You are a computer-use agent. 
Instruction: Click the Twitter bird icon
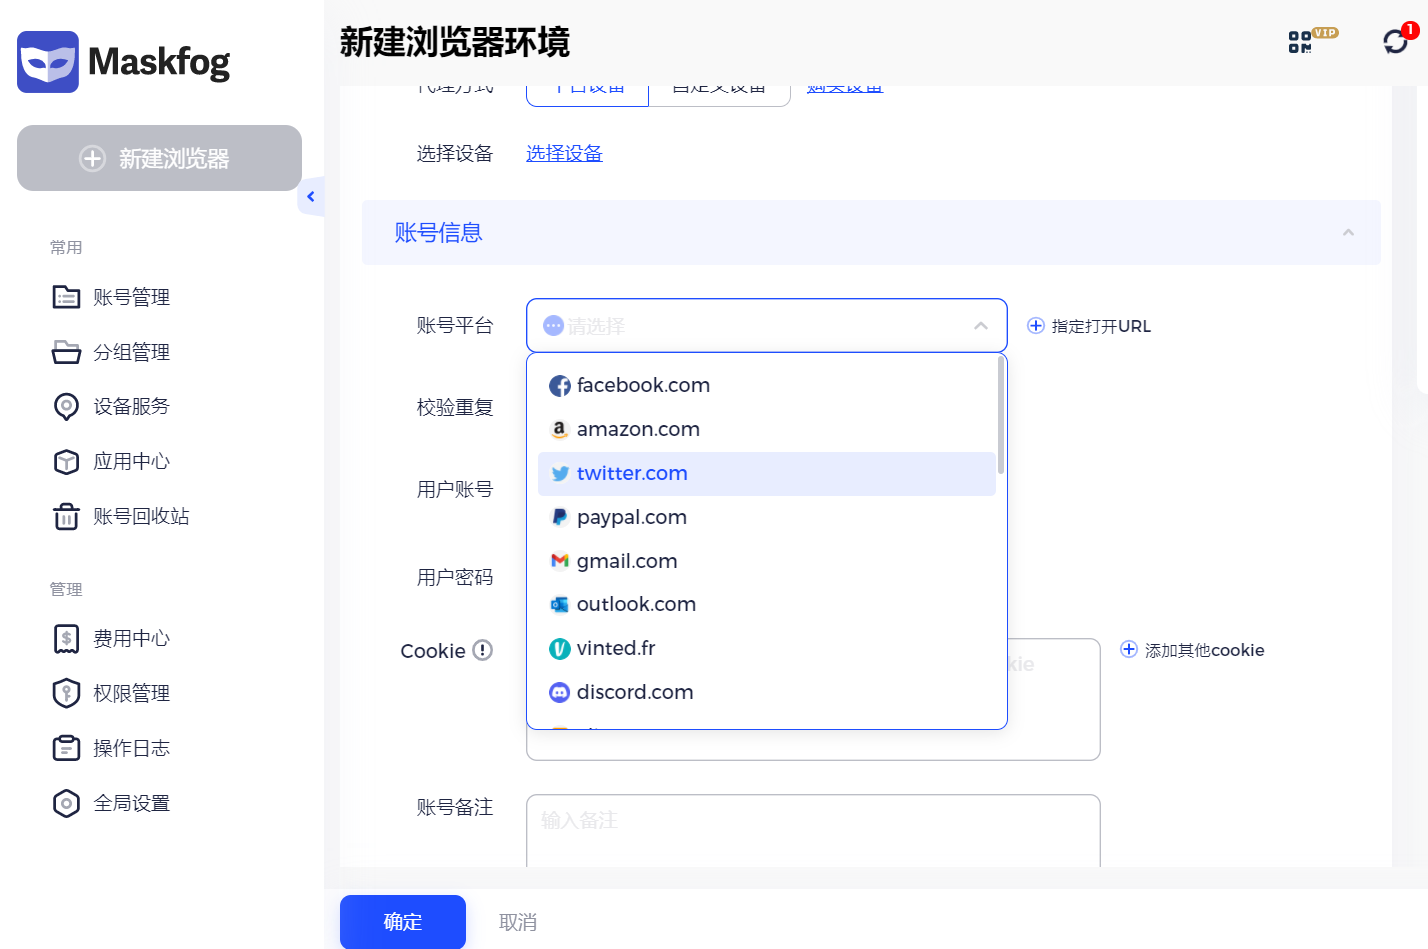click(x=560, y=474)
